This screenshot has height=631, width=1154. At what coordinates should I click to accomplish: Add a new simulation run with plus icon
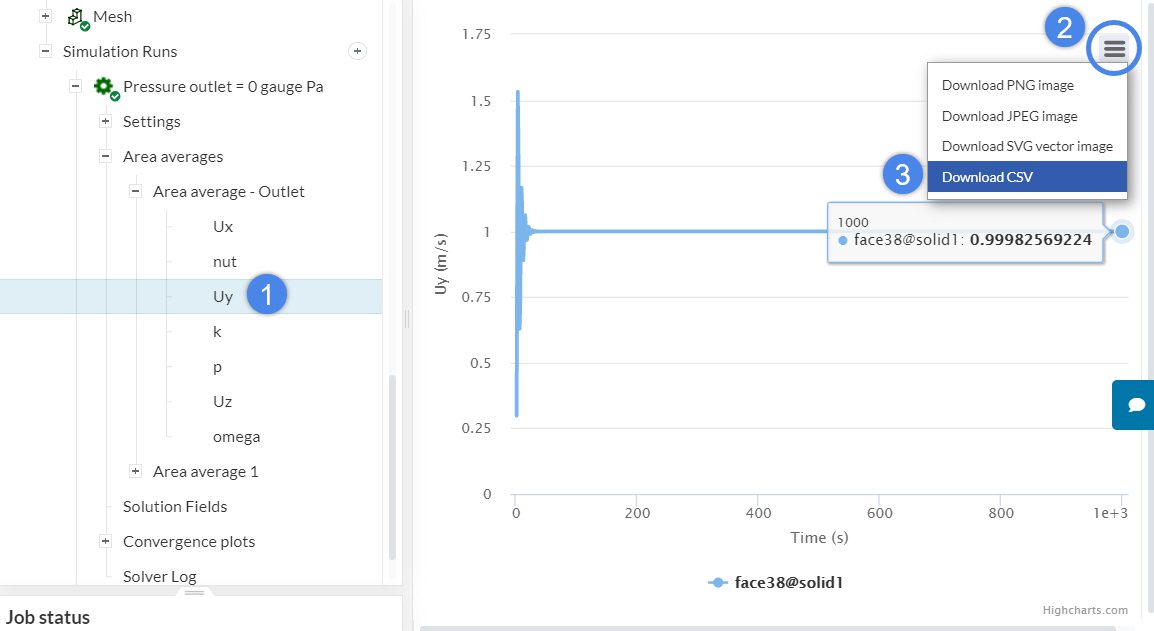coord(357,51)
